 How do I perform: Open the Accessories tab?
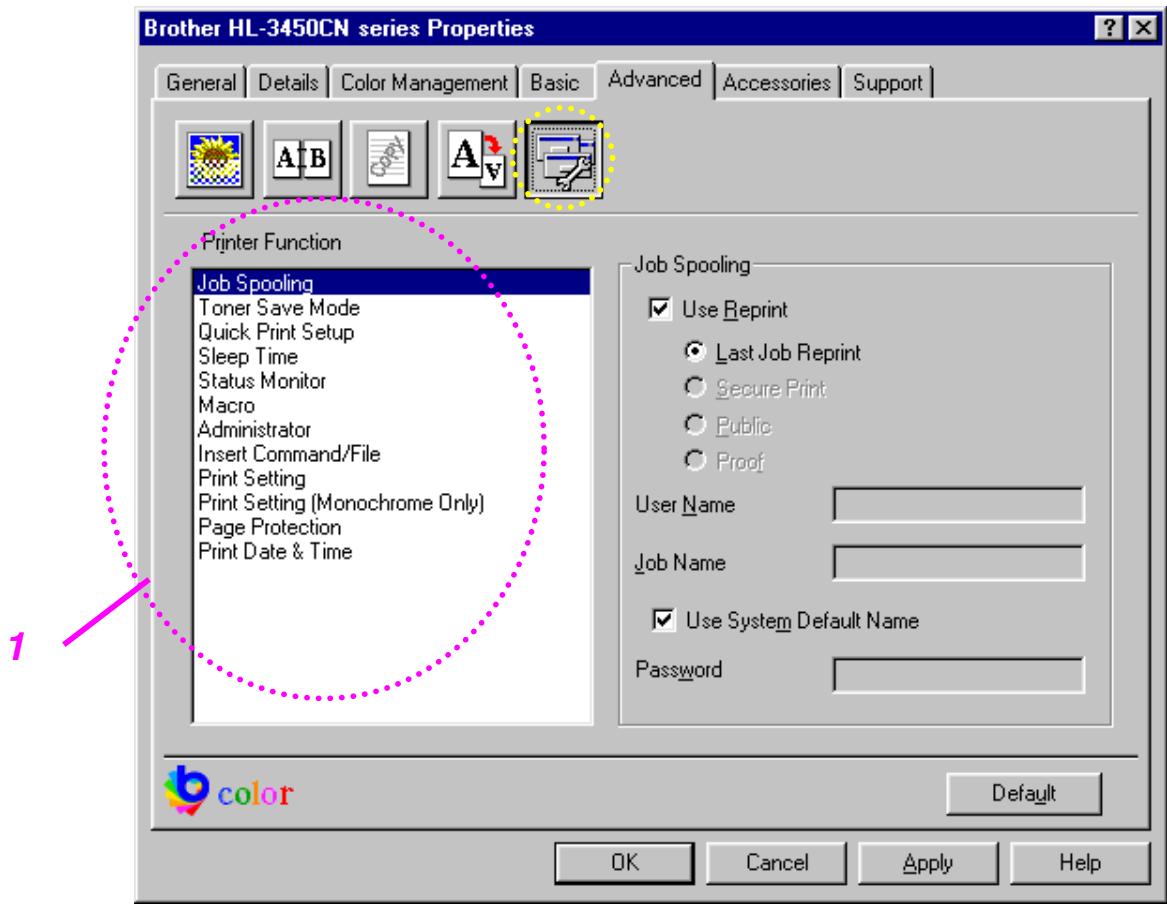pos(776,83)
